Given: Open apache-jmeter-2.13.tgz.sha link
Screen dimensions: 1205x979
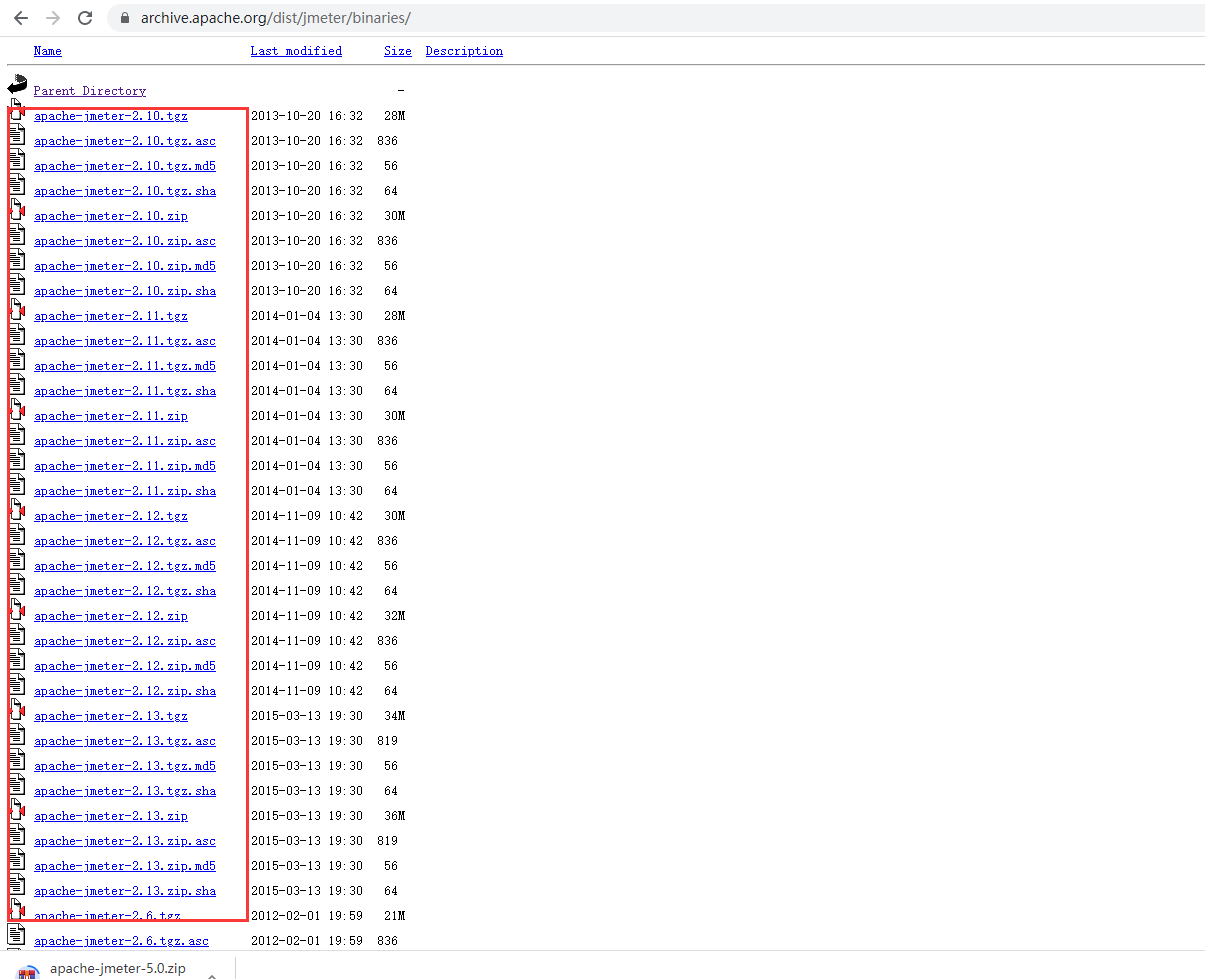Looking at the screenshot, I should tap(125, 791).
